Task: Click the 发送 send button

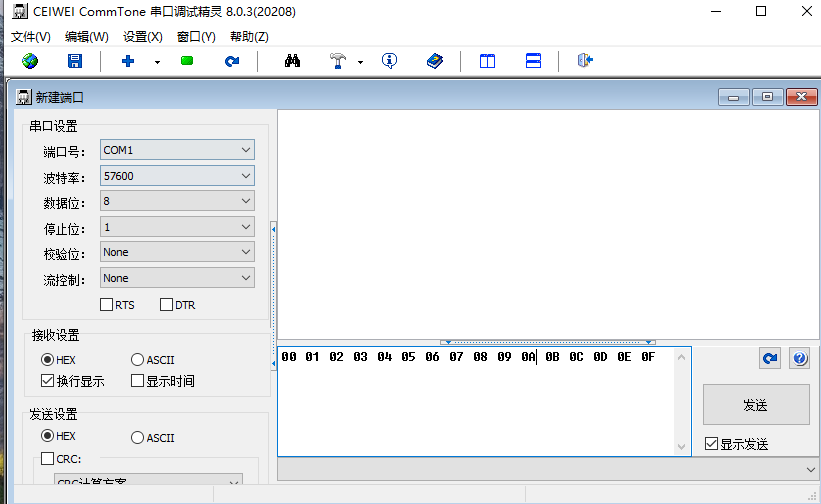Action: click(756, 405)
